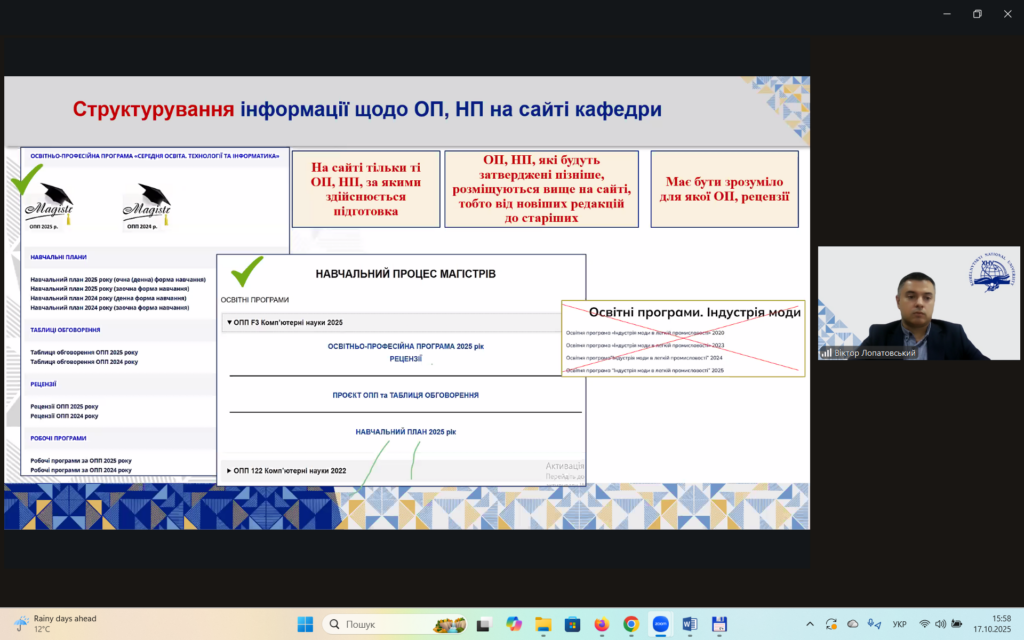This screenshot has width=1024, height=640.
Task: Open Google Chrome from the taskbar
Action: (631, 624)
